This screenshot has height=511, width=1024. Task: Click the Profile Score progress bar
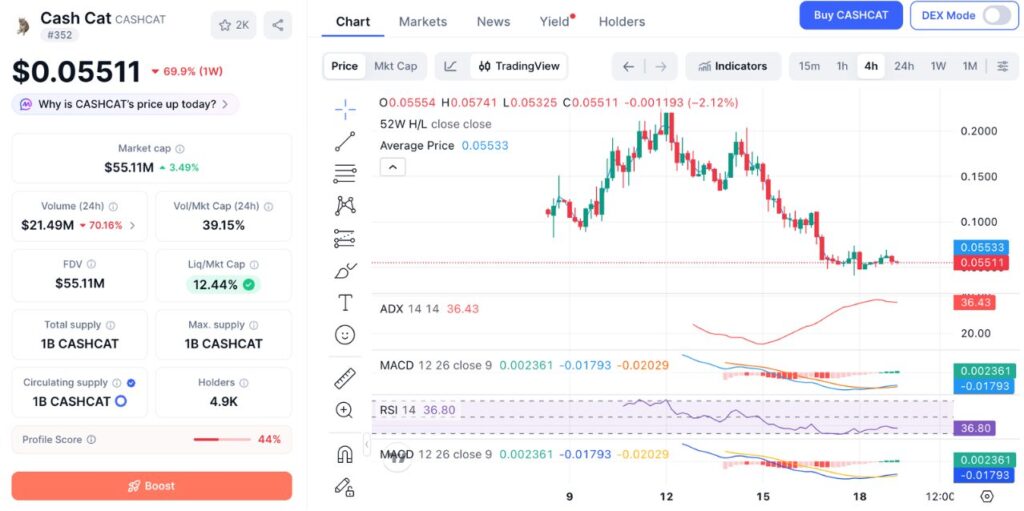click(x=222, y=440)
